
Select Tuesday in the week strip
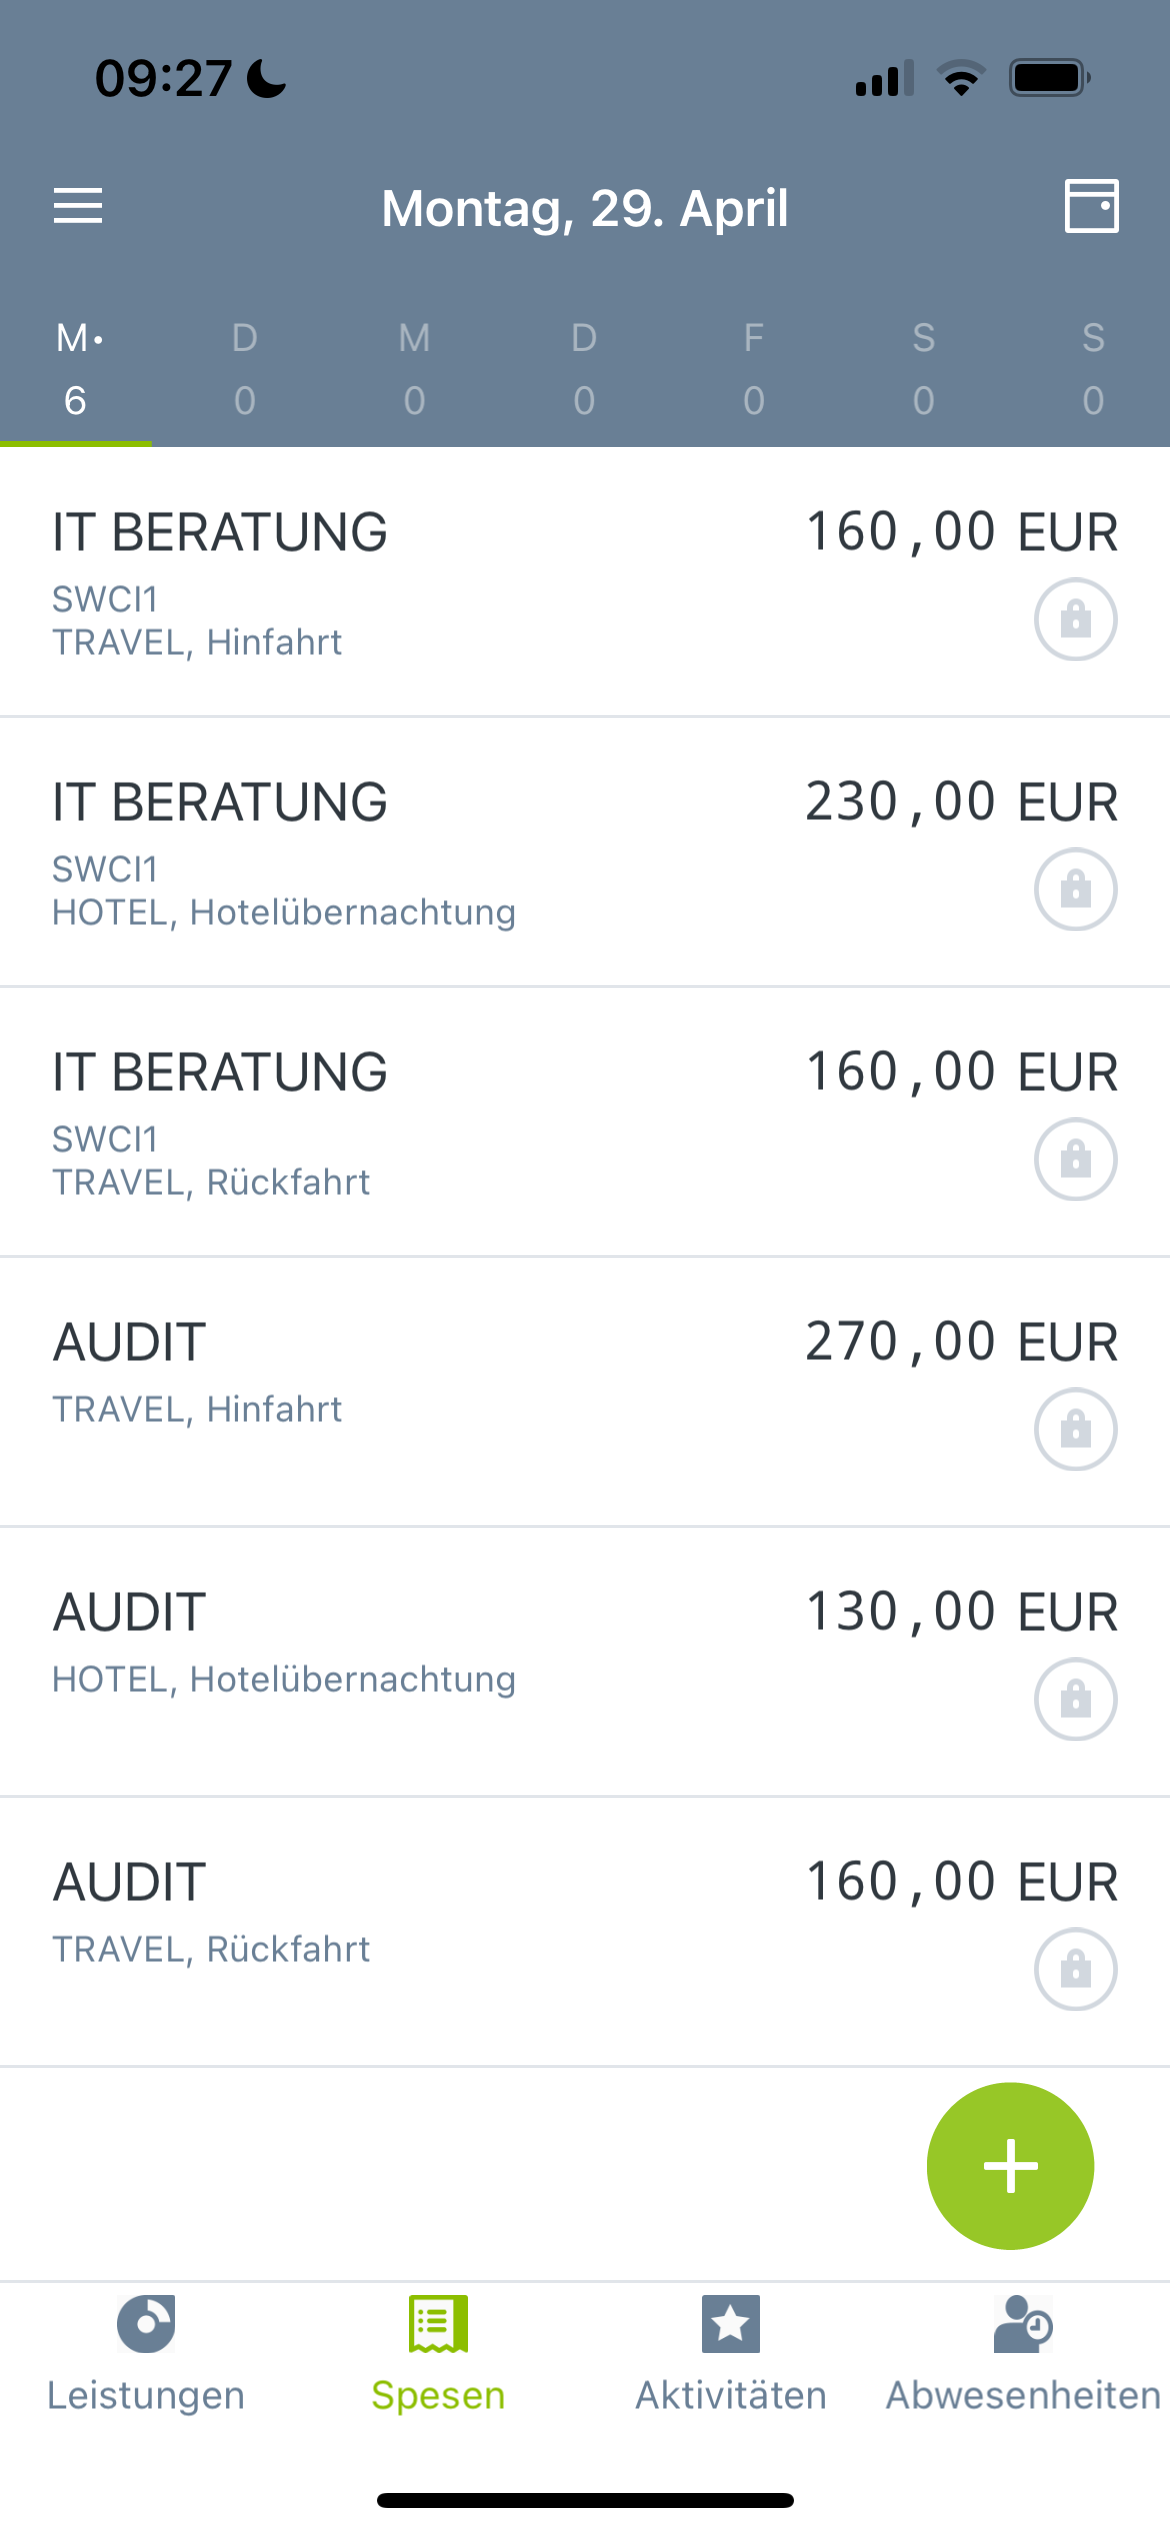(245, 369)
